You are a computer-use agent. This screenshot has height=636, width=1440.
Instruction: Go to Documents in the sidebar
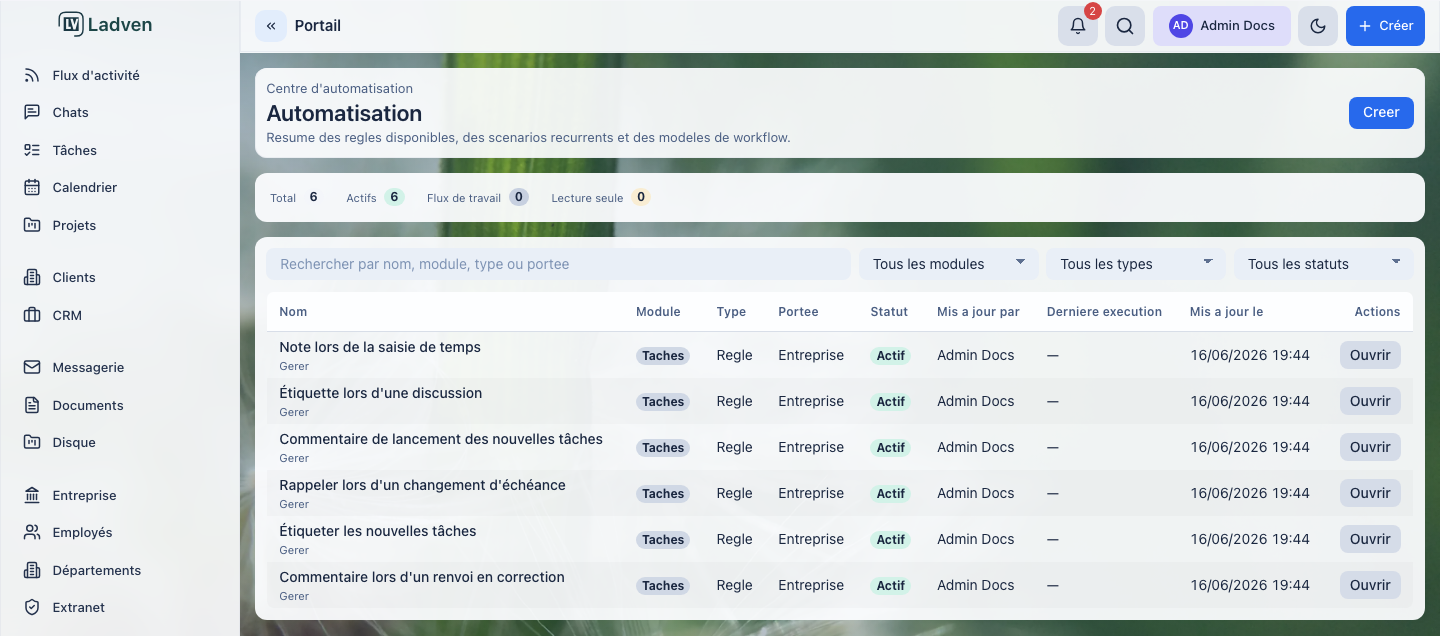tap(88, 405)
